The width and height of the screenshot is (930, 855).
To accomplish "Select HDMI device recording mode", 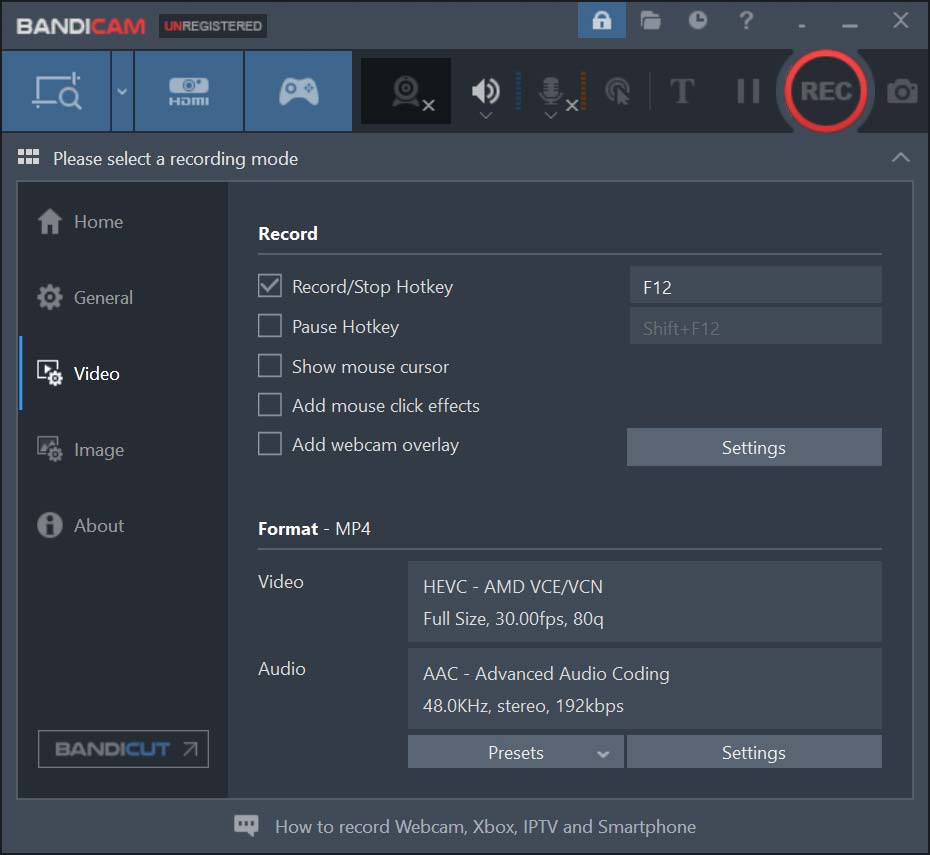I will [x=189, y=92].
